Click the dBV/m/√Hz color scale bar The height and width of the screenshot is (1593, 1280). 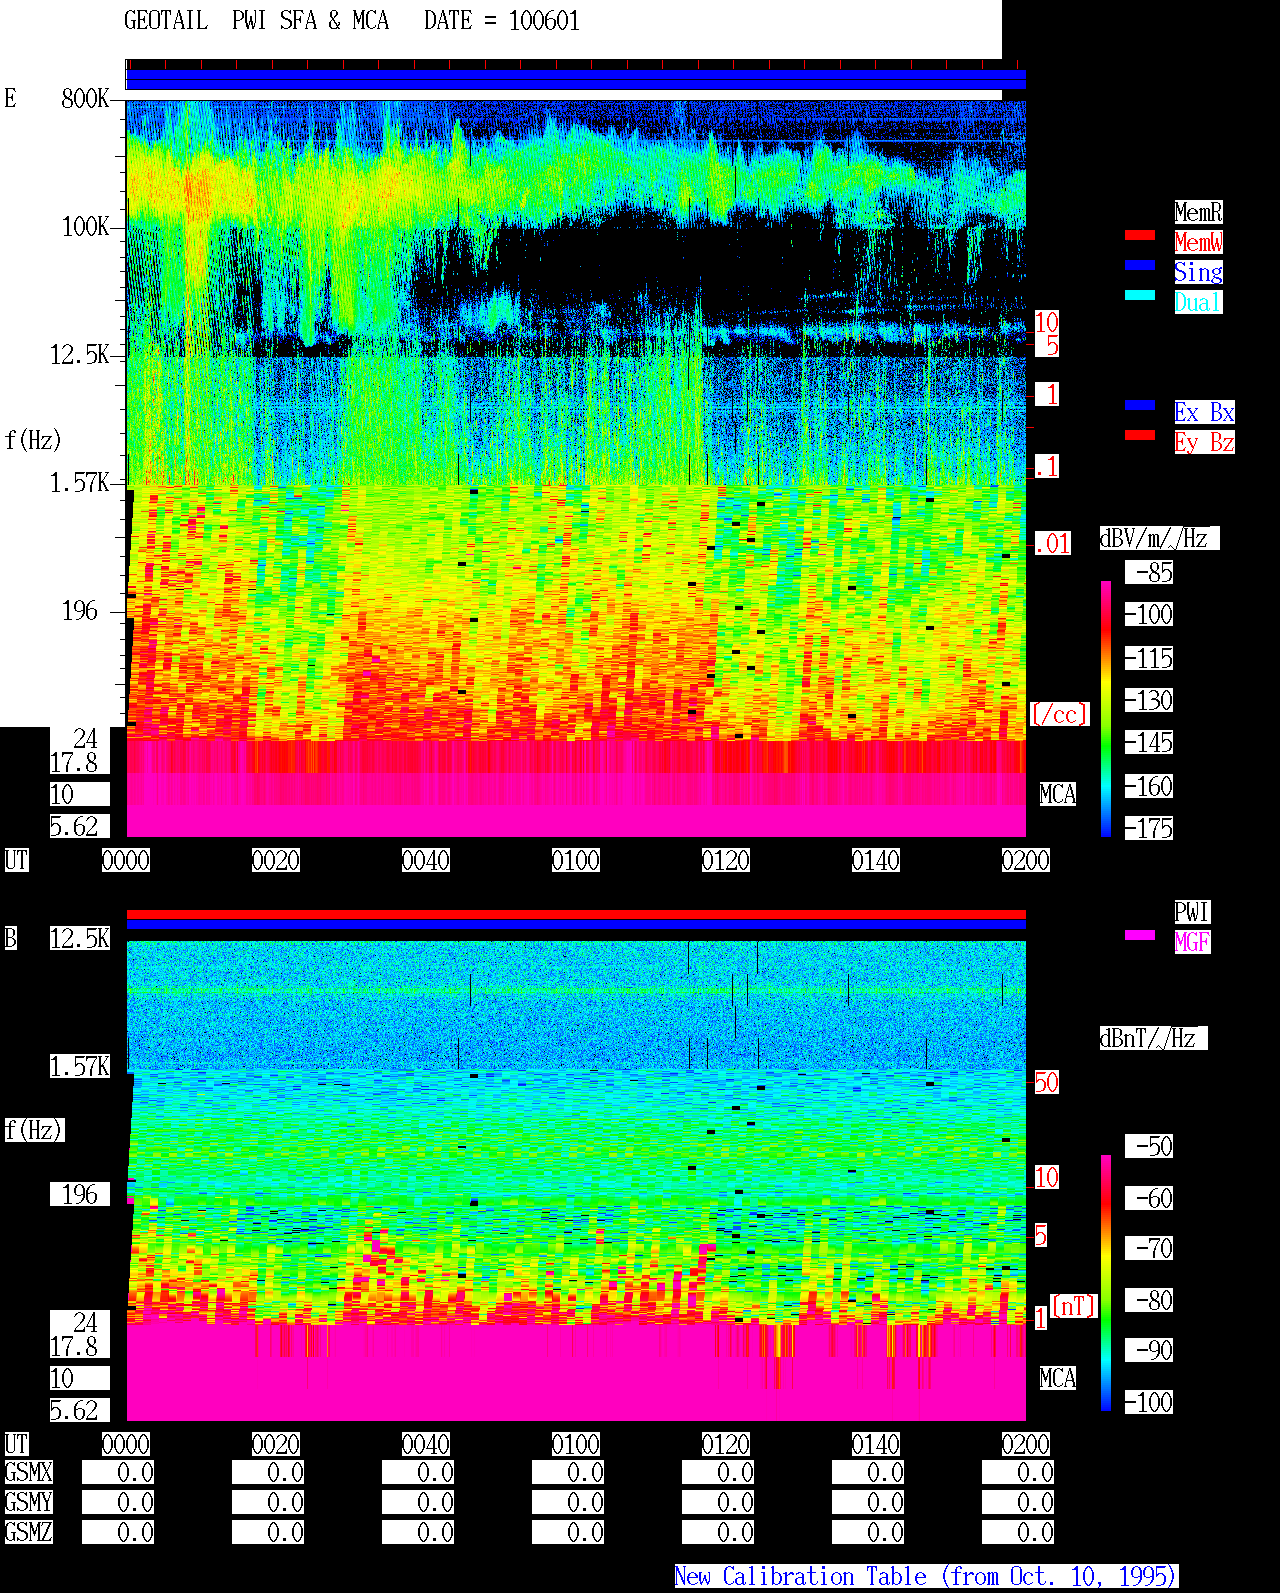coord(1106,708)
